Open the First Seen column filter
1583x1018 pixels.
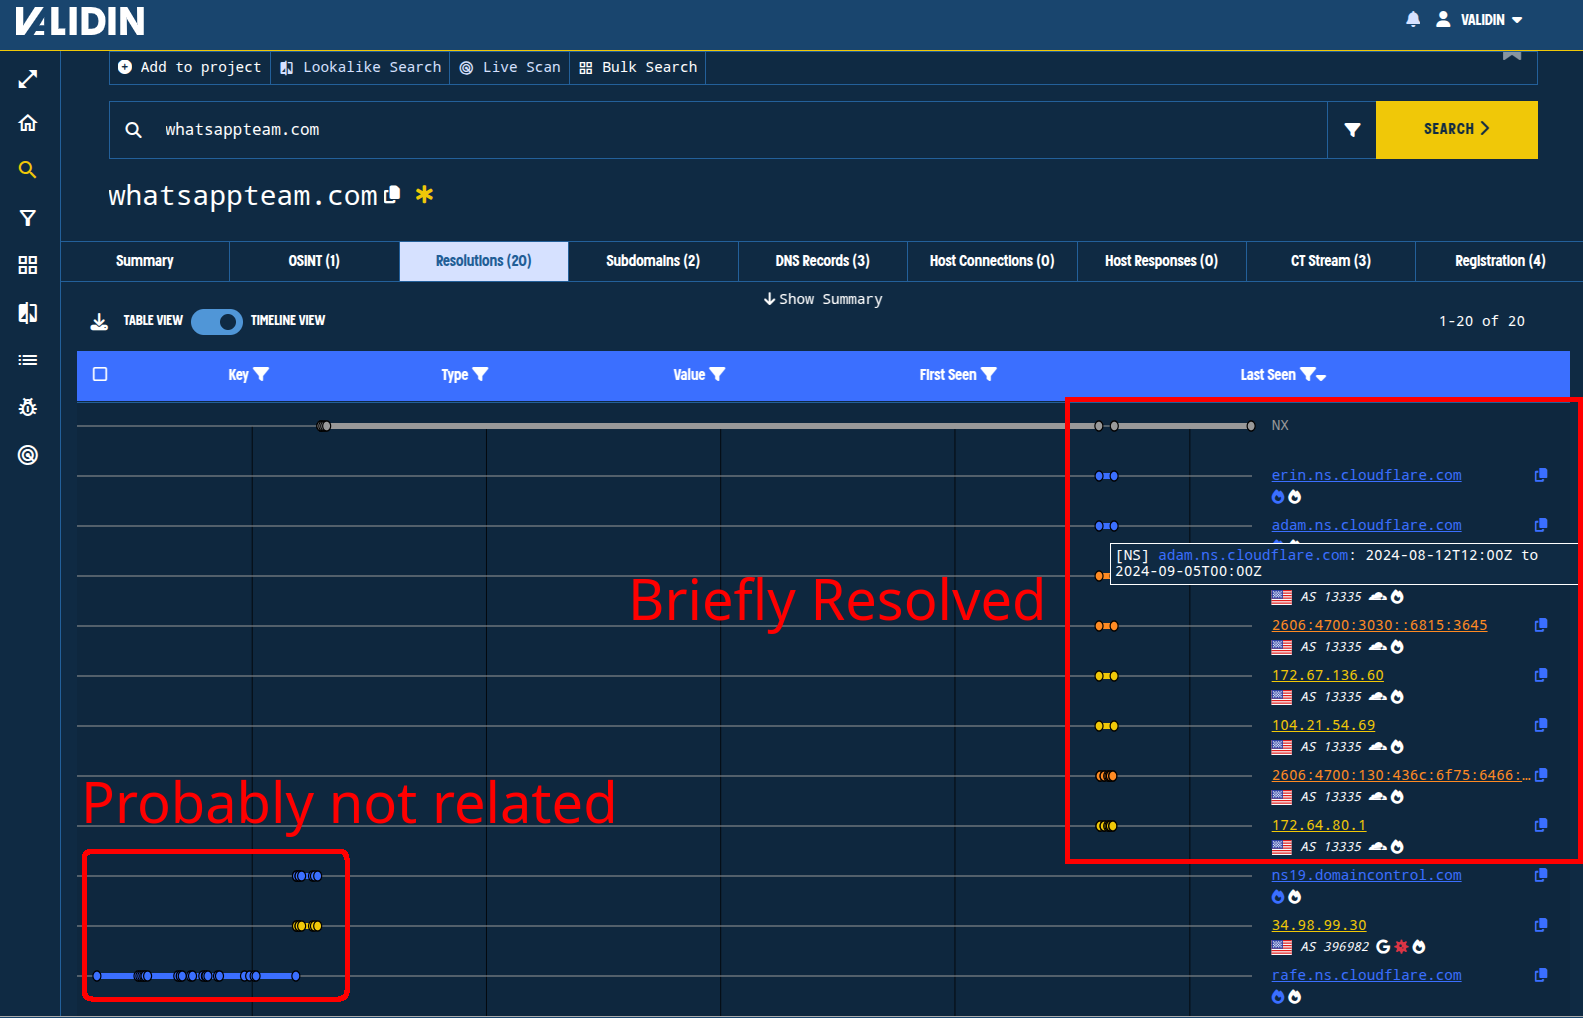coord(989,374)
